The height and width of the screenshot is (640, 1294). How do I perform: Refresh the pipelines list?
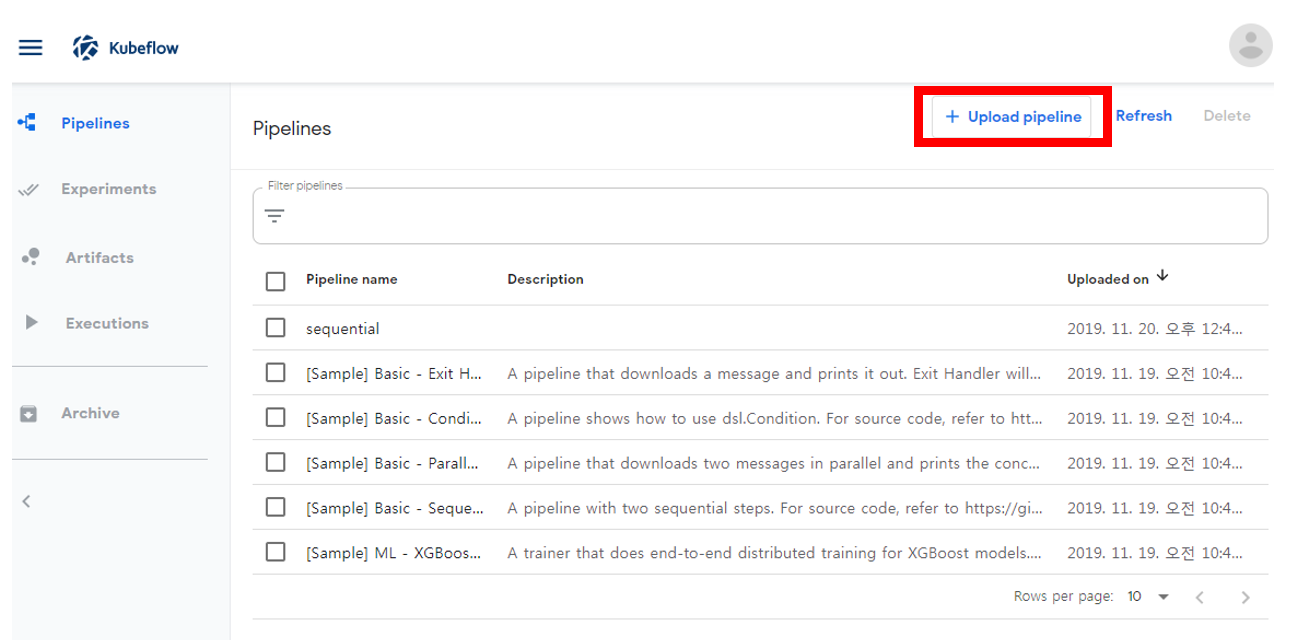point(1143,116)
